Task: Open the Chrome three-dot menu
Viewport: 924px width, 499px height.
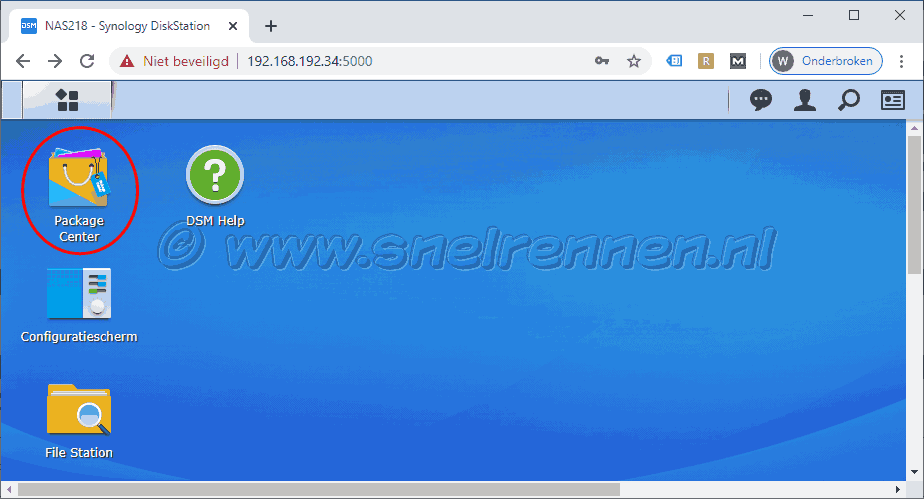Action: point(901,61)
